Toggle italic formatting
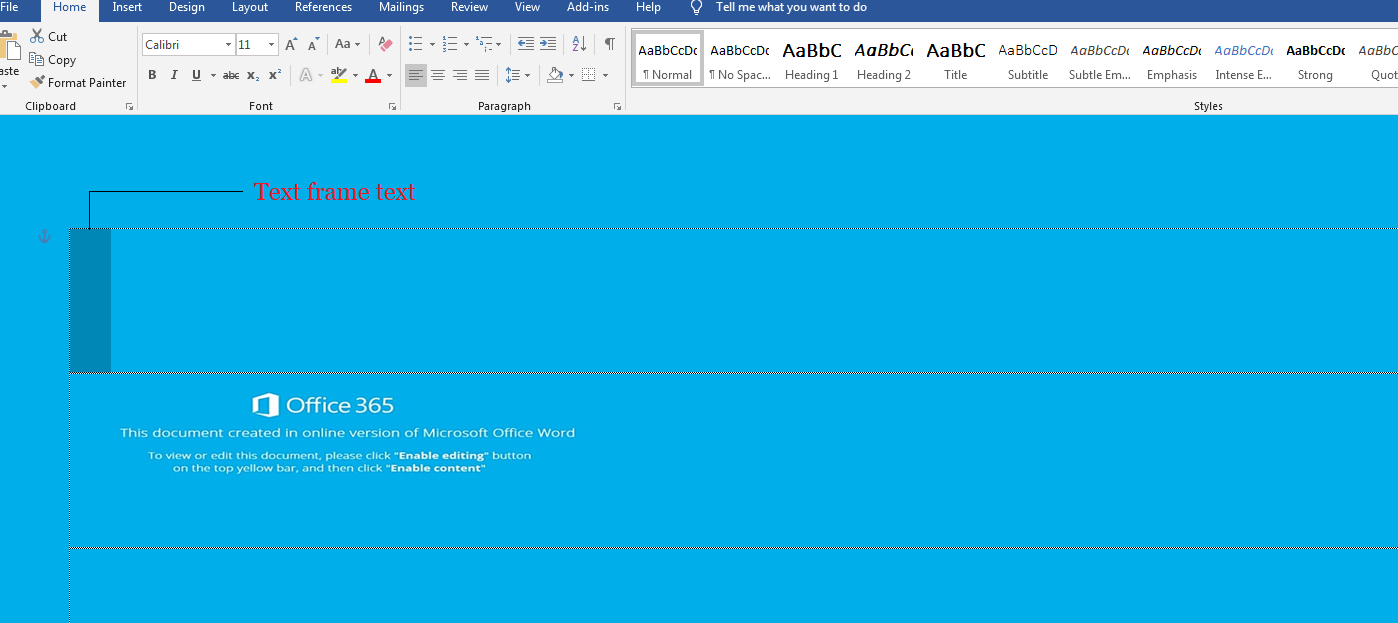 click(174, 75)
